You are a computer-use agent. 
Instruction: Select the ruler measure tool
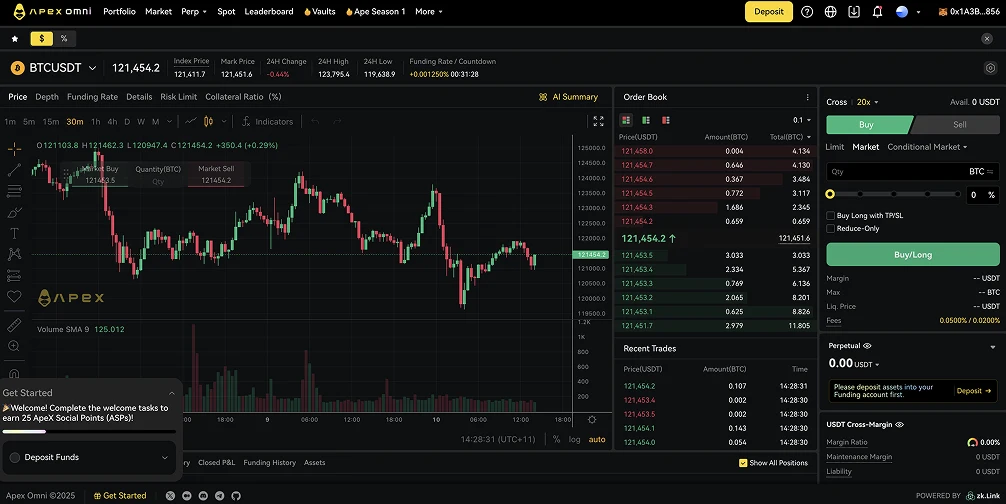pyautogui.click(x=14, y=324)
